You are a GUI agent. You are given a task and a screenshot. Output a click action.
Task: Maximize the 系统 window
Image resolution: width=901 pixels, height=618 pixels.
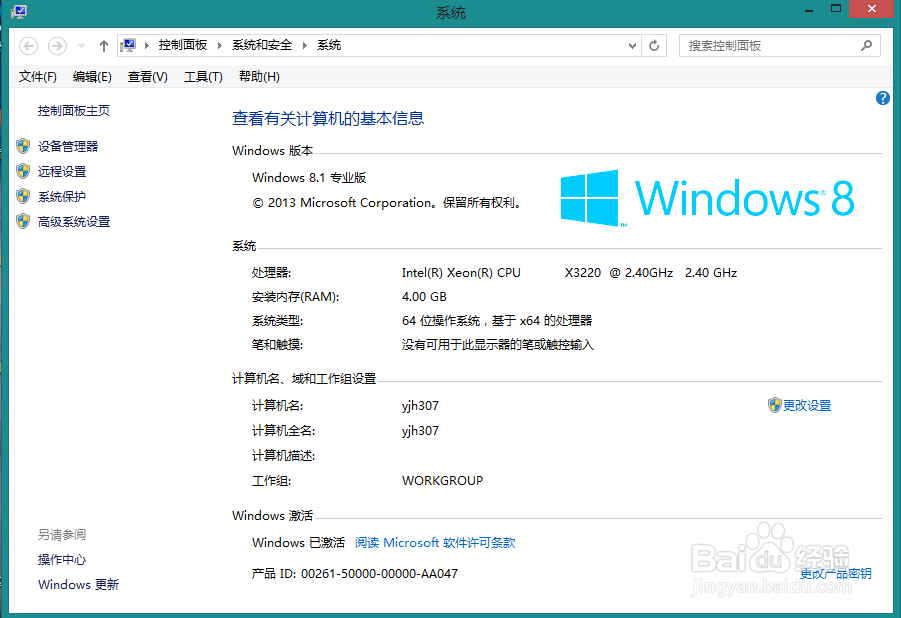[x=836, y=9]
